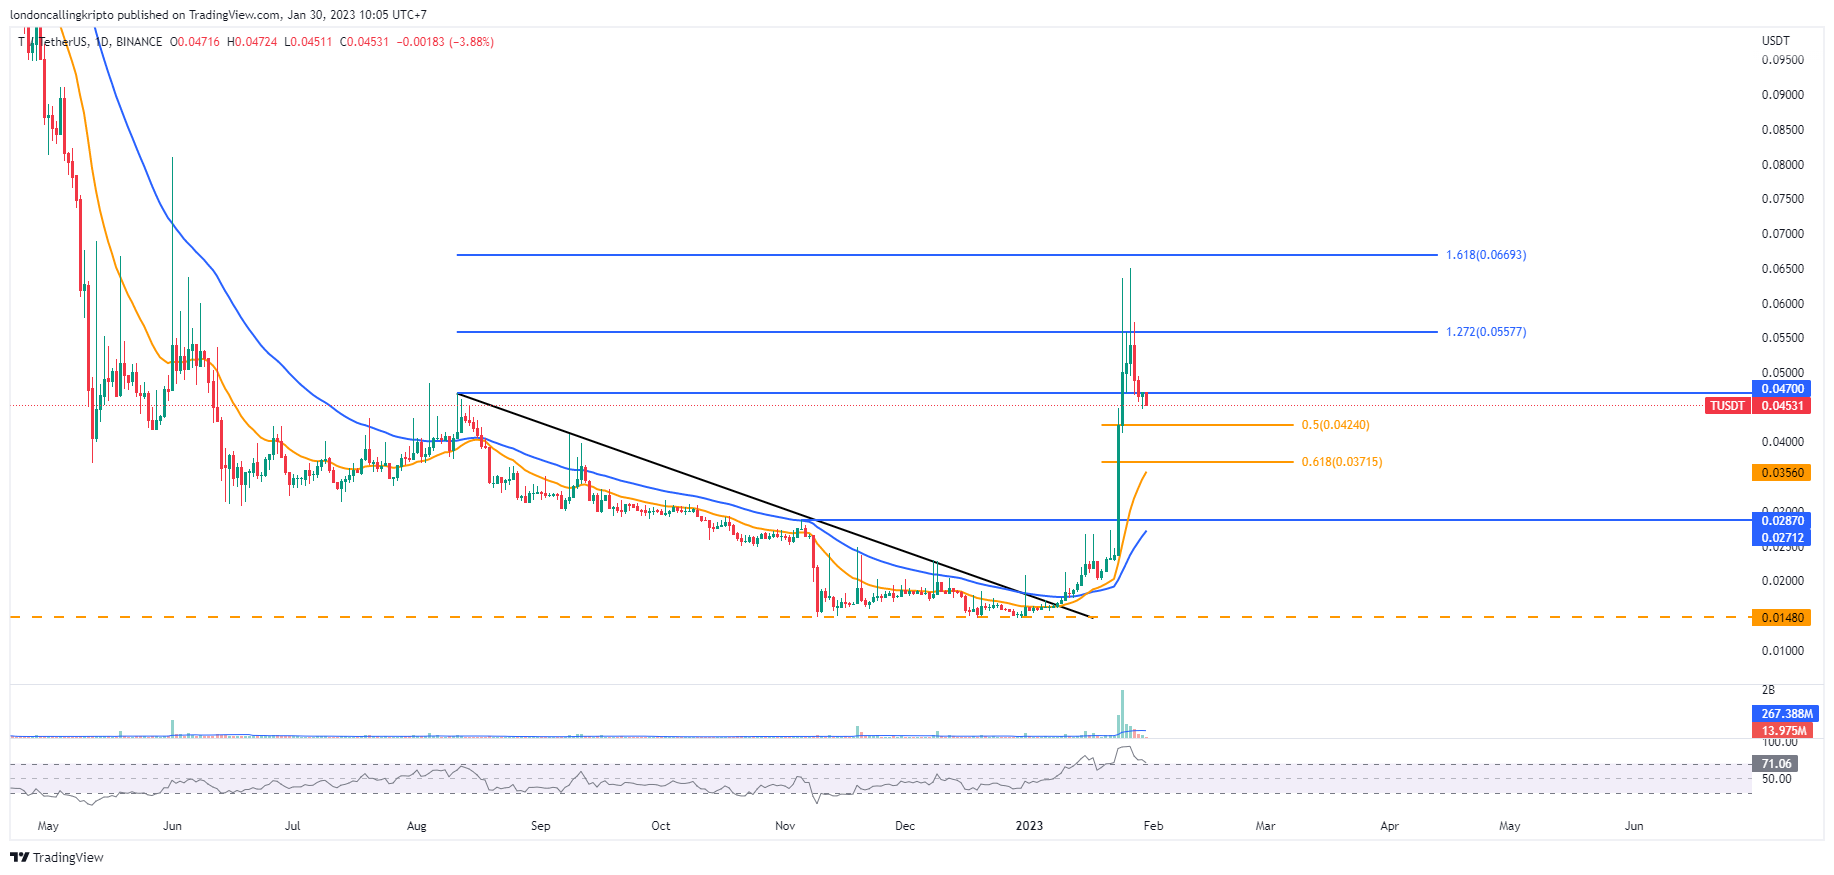Click the red TUSDT symbol price tag
Image resolution: width=1834 pixels, height=875 pixels.
pos(1727,406)
